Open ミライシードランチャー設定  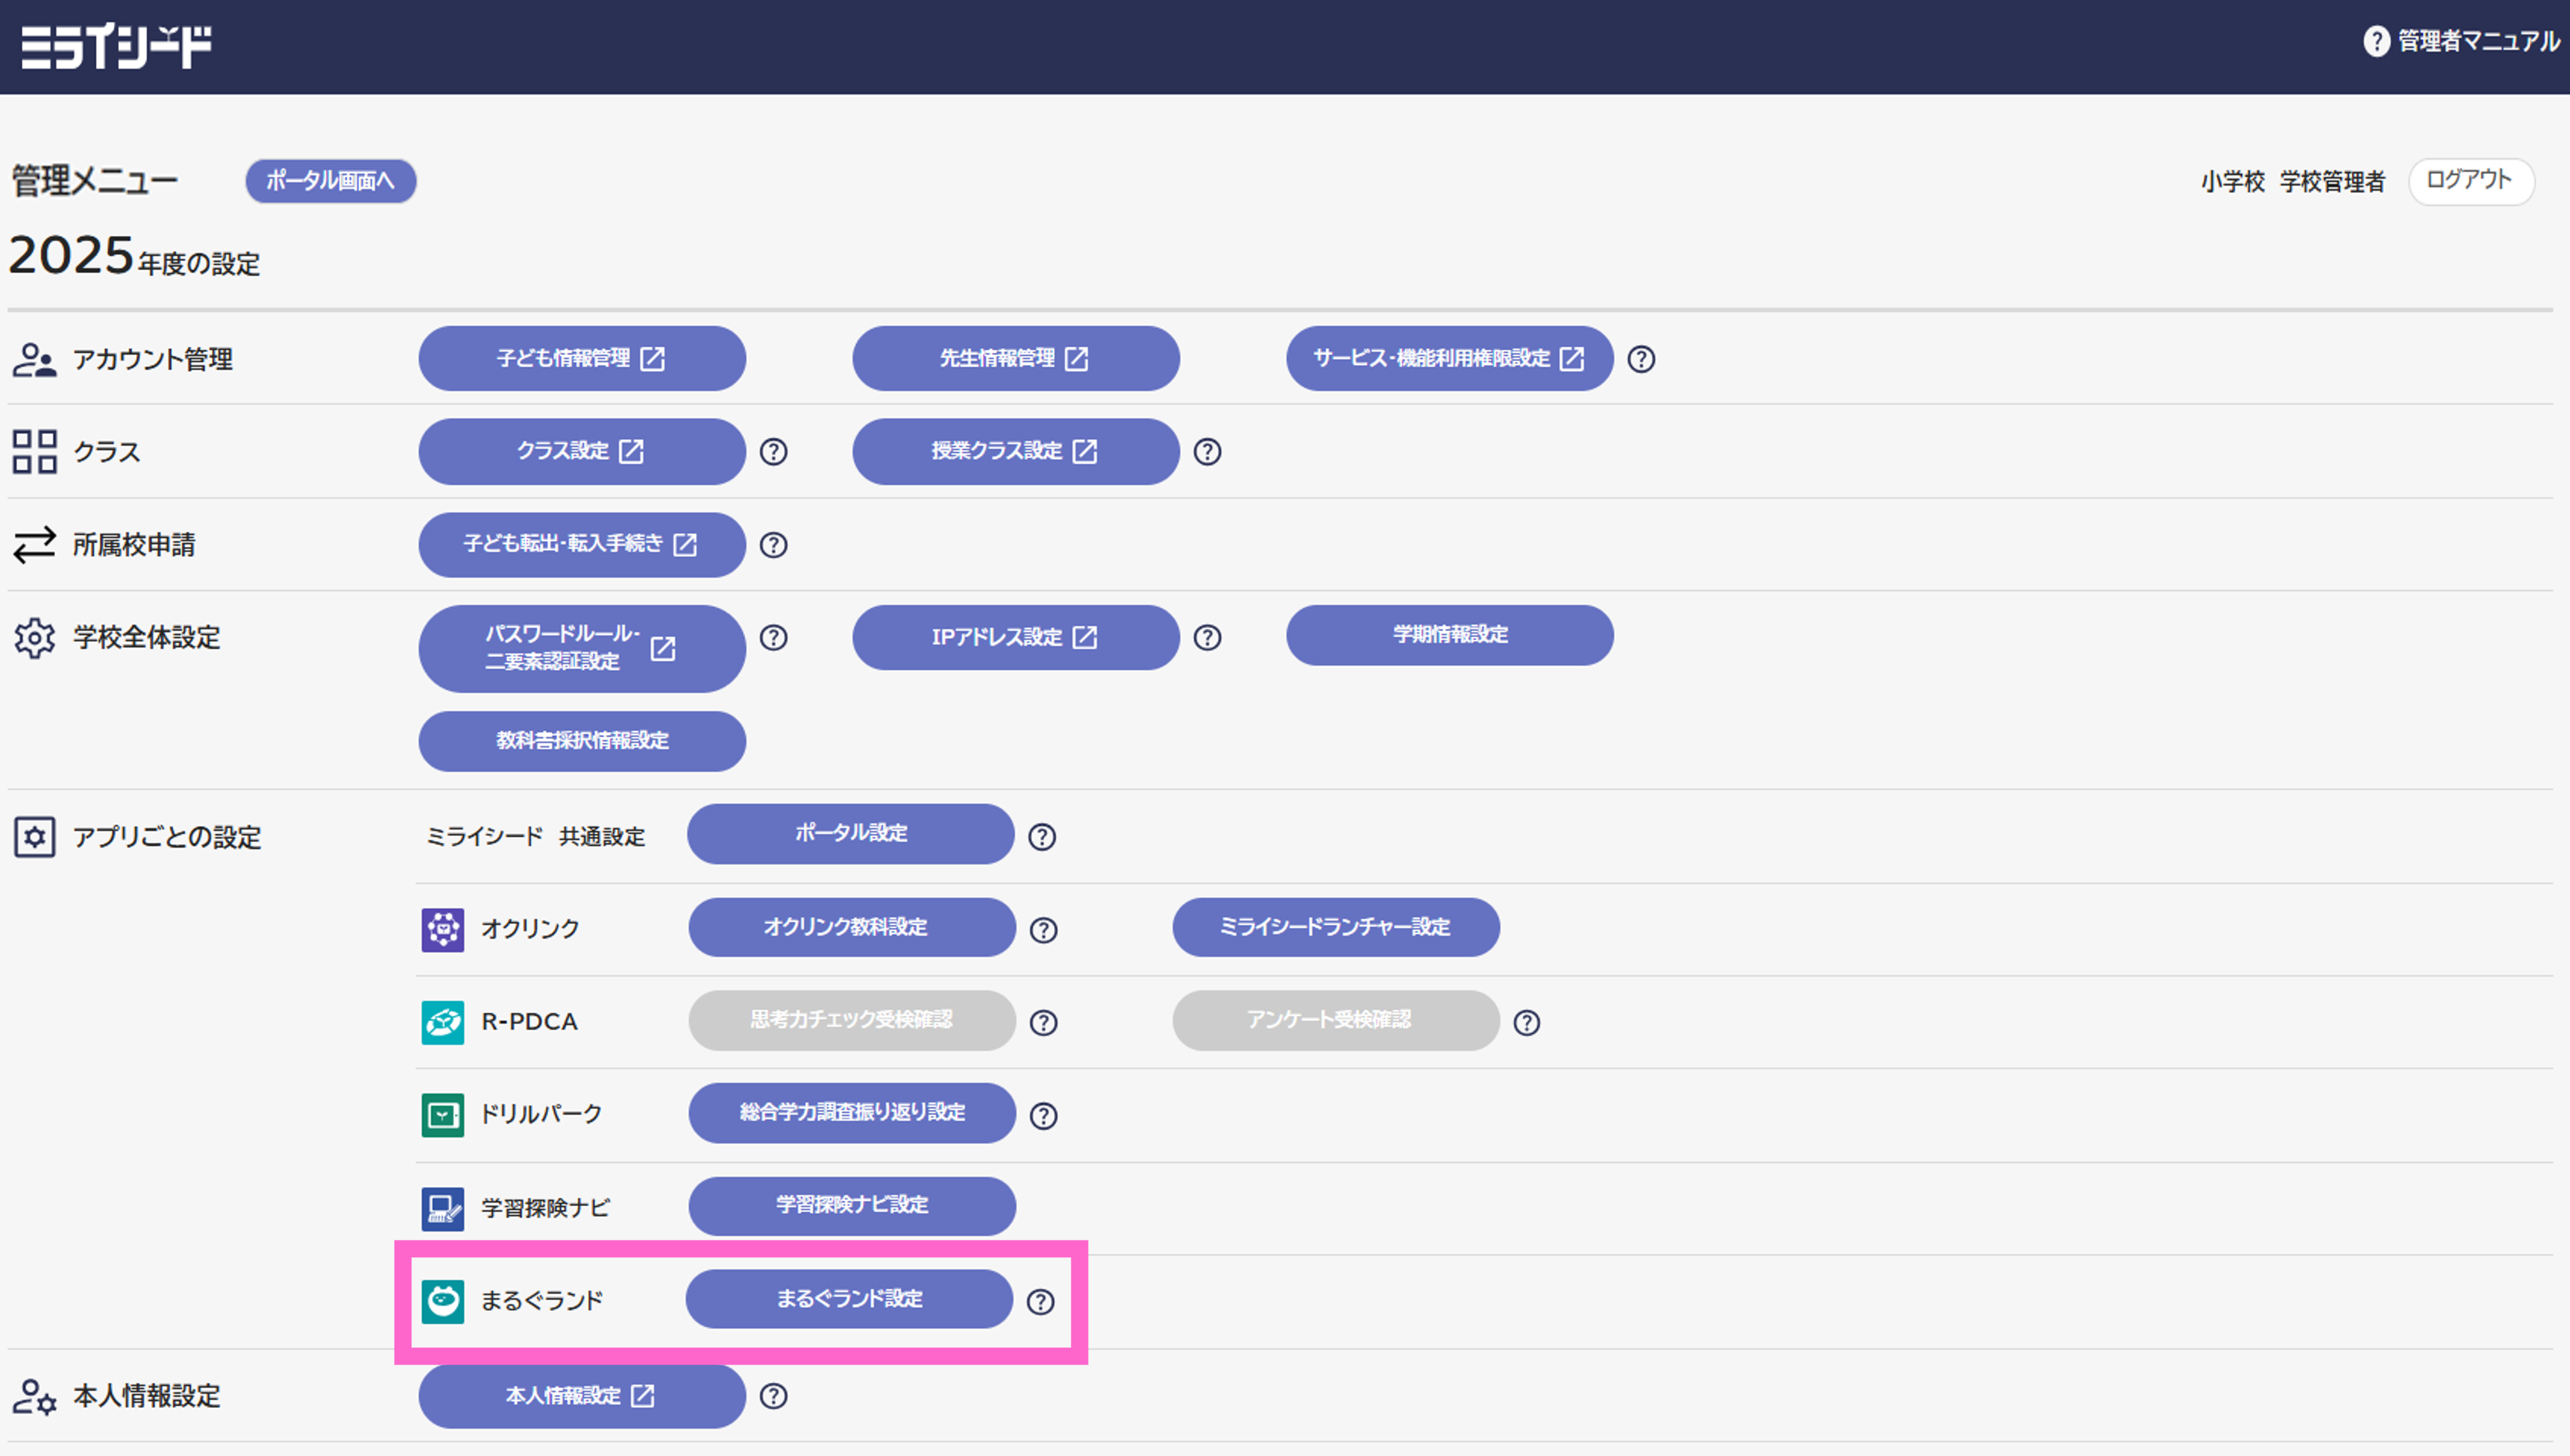(1335, 927)
